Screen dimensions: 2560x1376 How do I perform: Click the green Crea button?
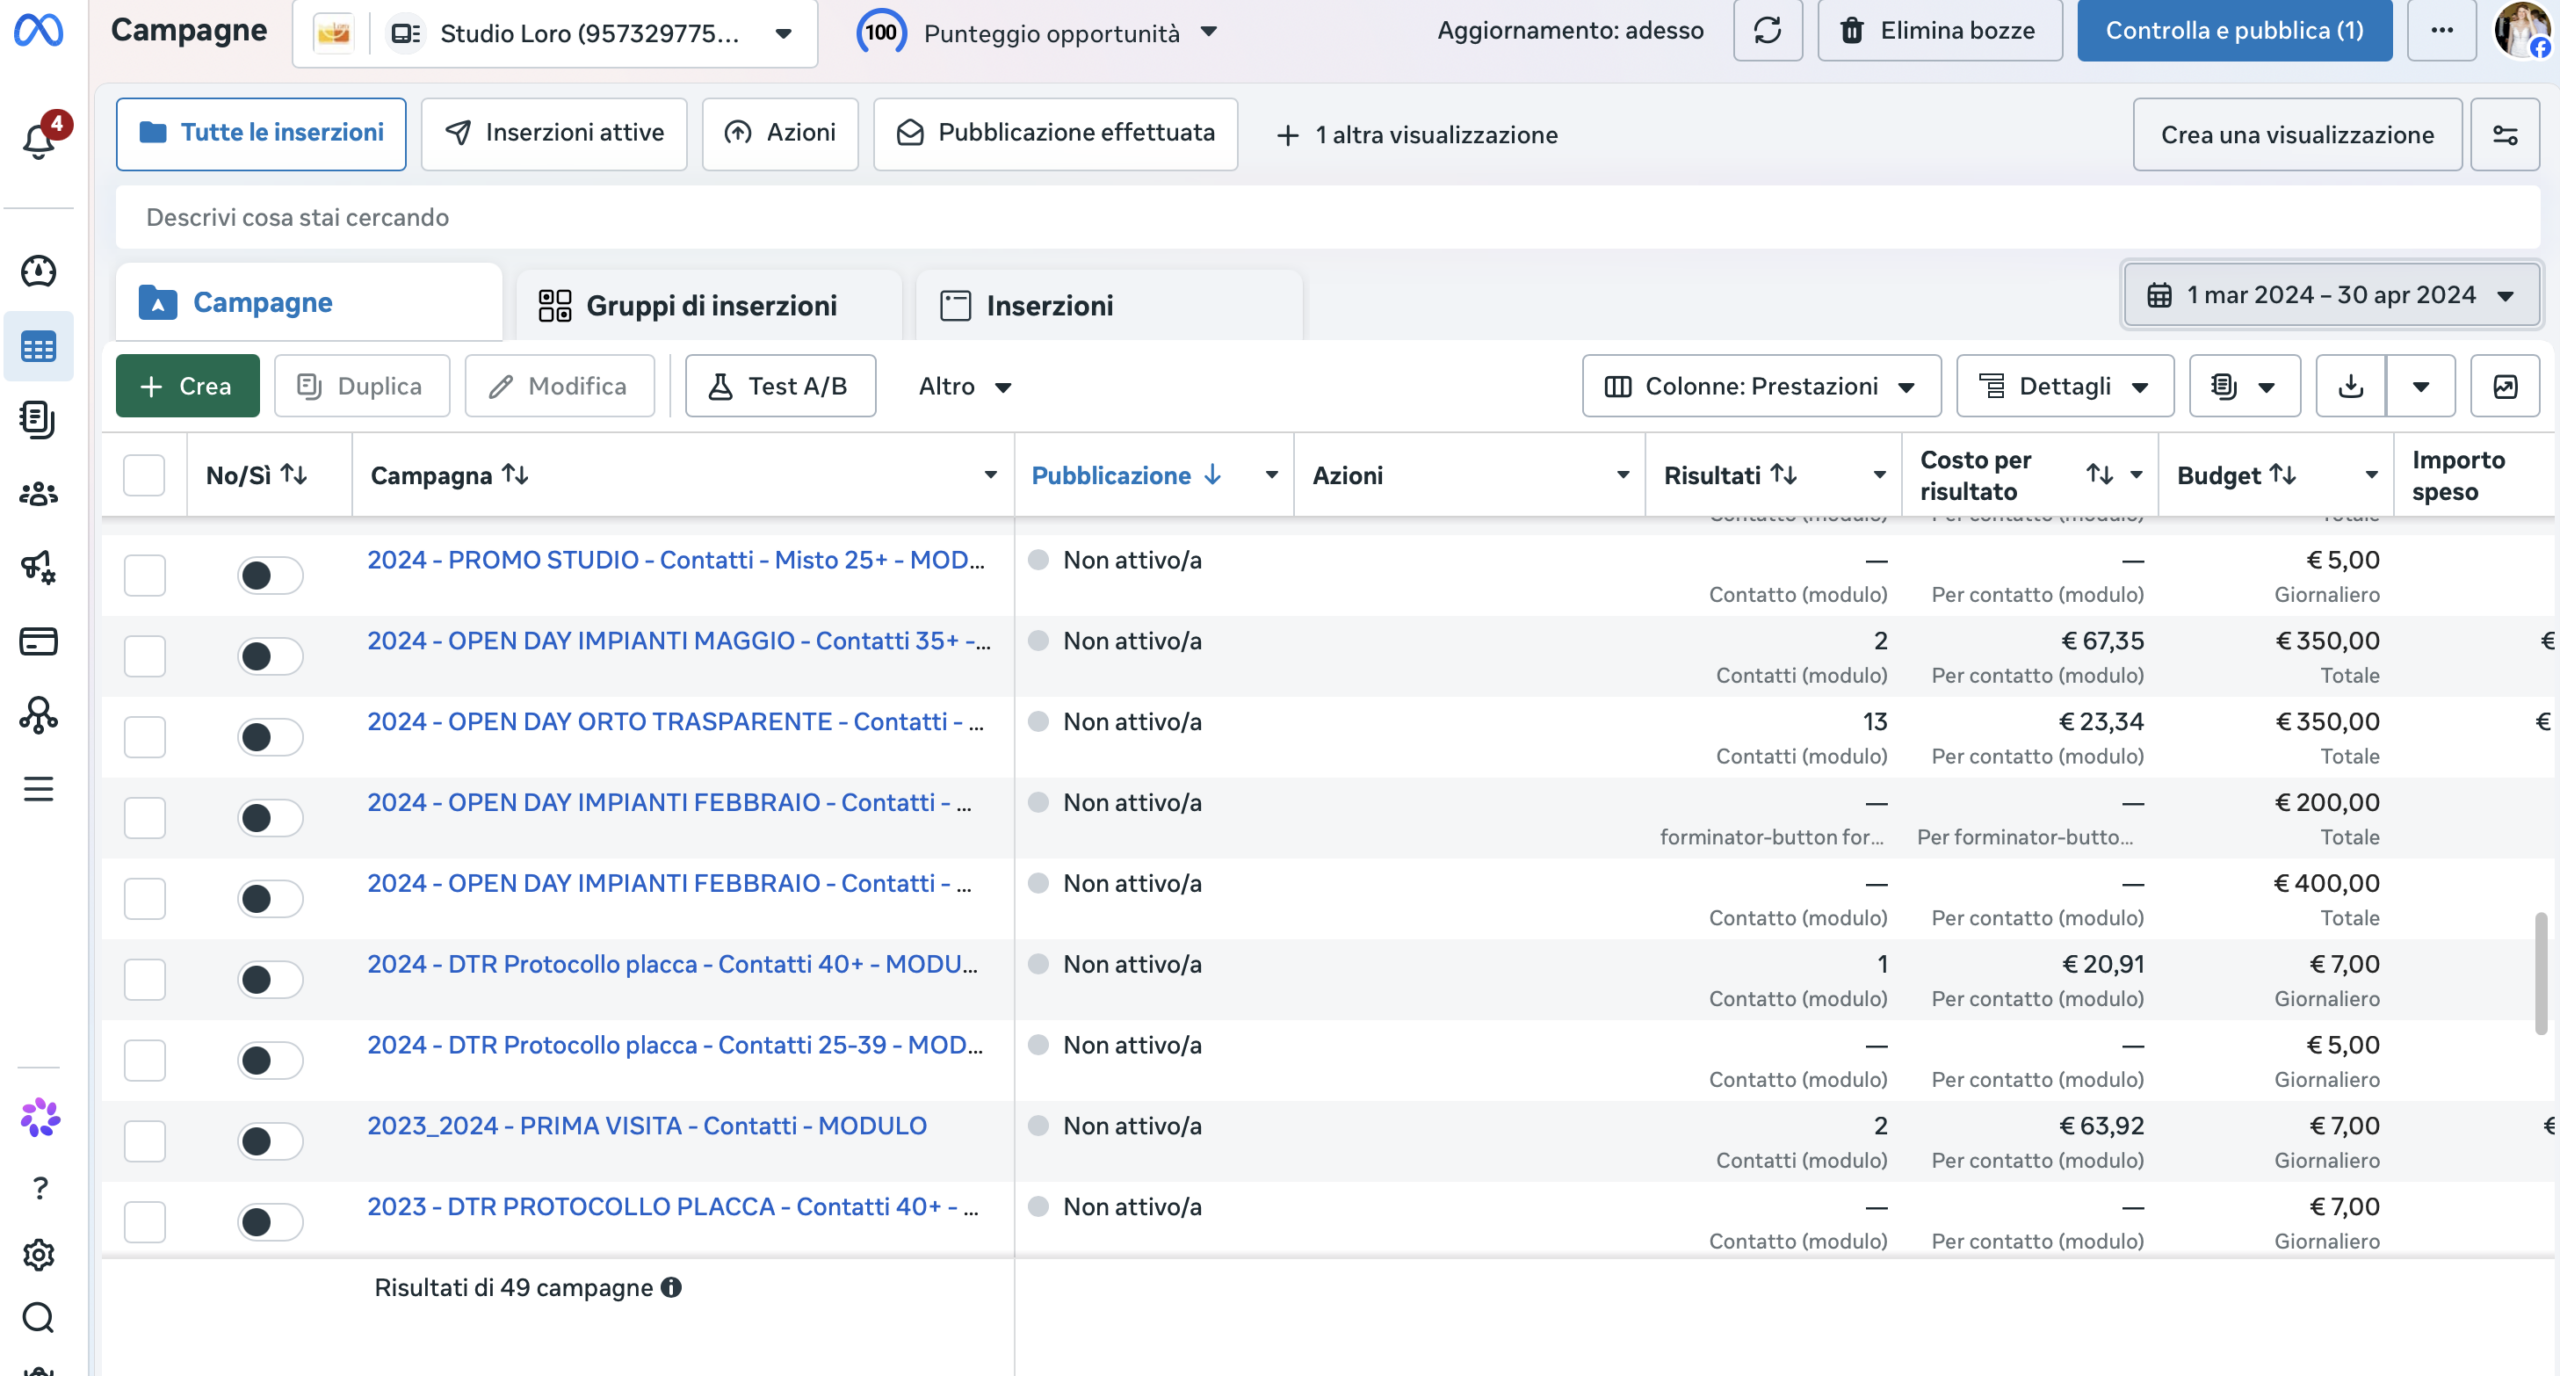click(x=188, y=386)
